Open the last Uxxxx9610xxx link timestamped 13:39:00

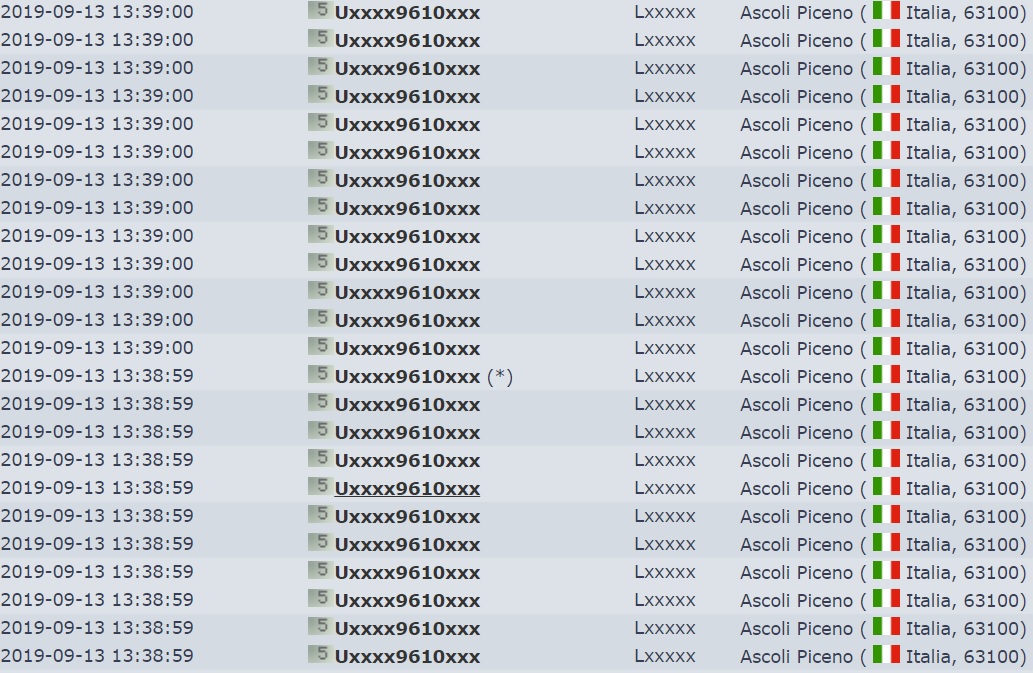[x=407, y=348]
